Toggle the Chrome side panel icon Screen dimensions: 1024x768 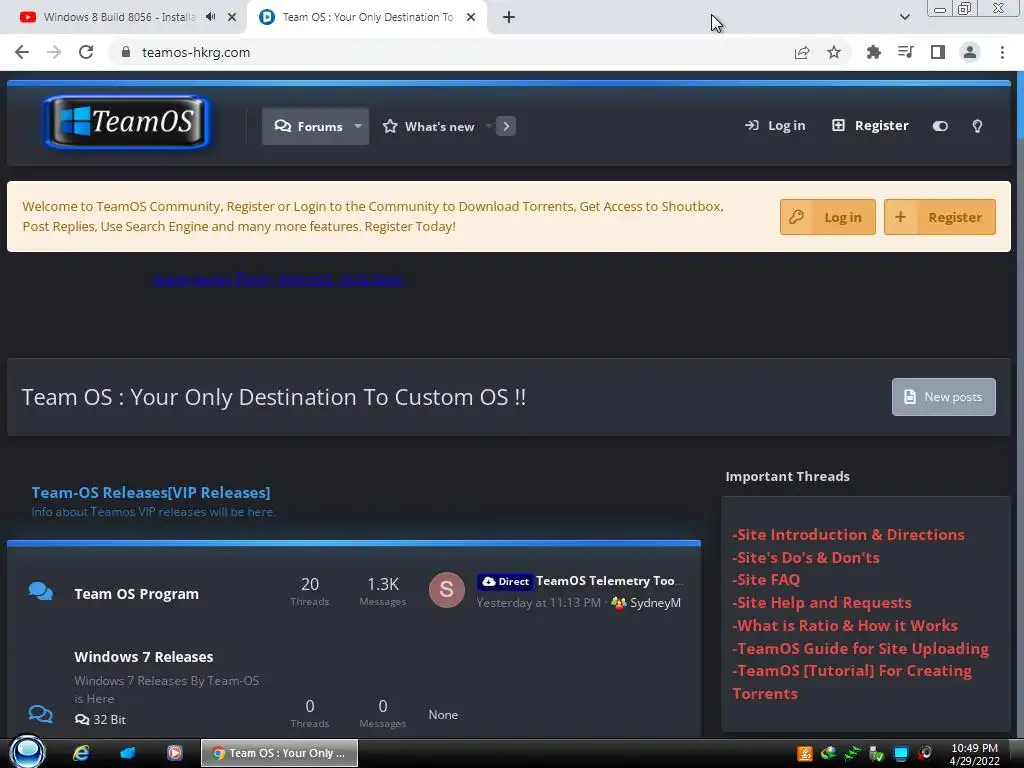tap(938, 52)
